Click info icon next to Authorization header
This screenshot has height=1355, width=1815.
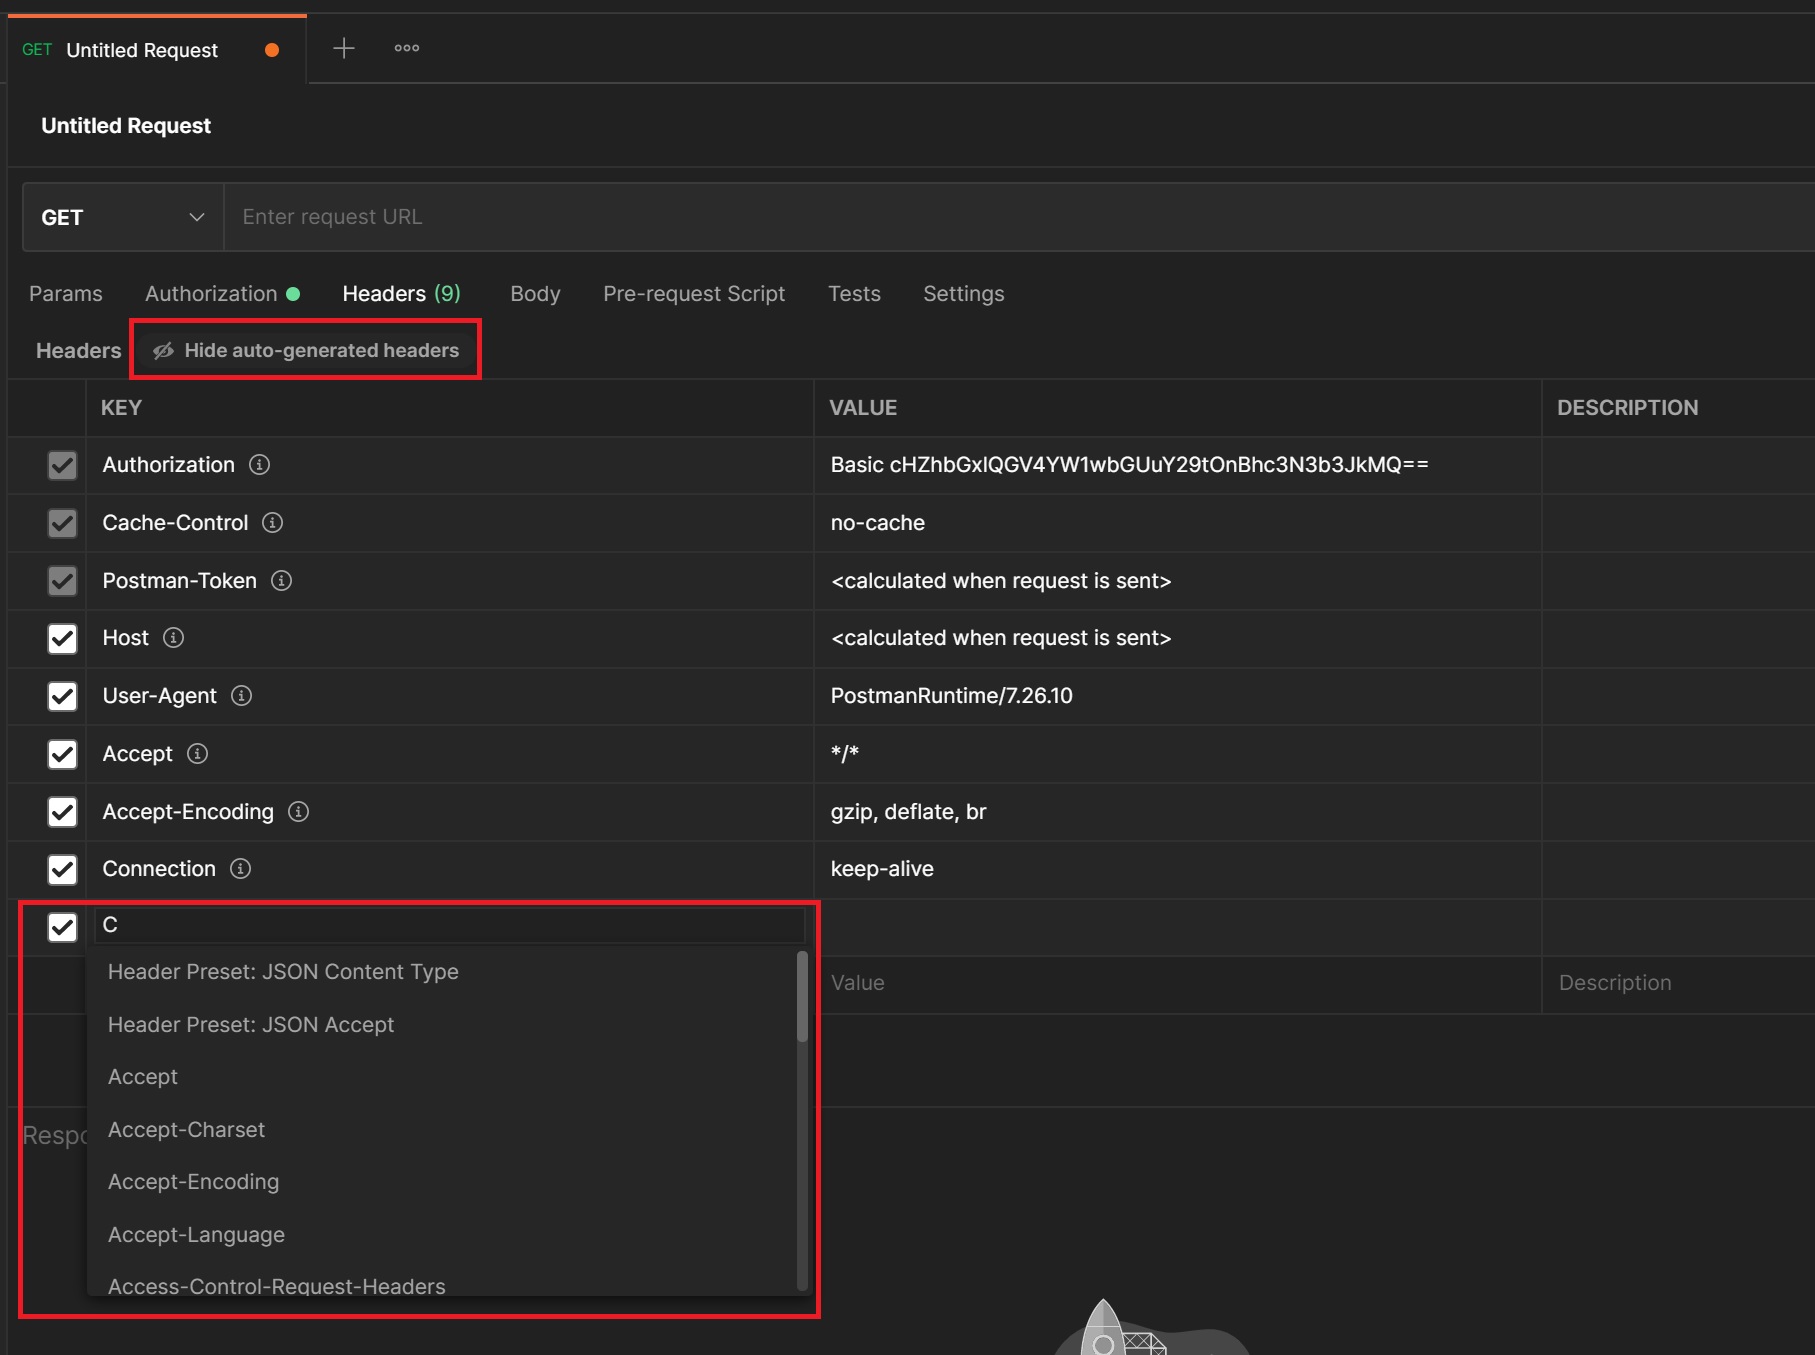point(259,465)
